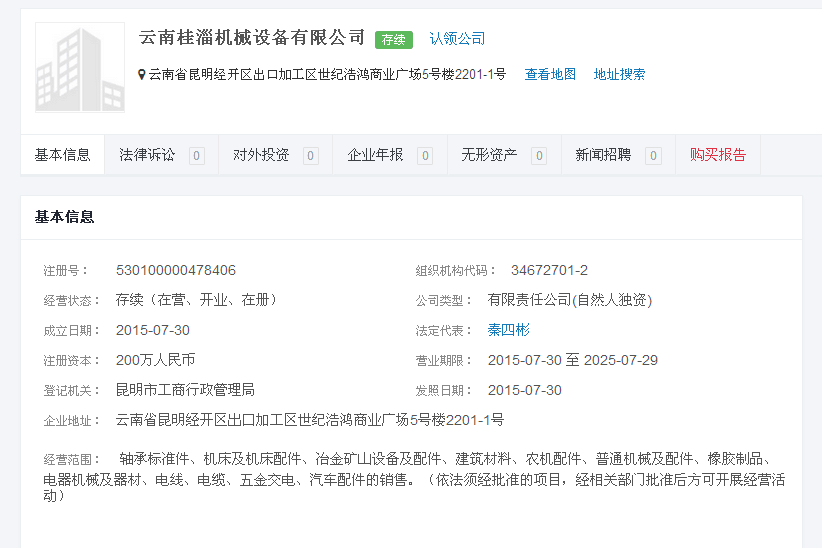822x548 pixels.
Task: Click the count badge beside 无形资产
Action: 539,156
